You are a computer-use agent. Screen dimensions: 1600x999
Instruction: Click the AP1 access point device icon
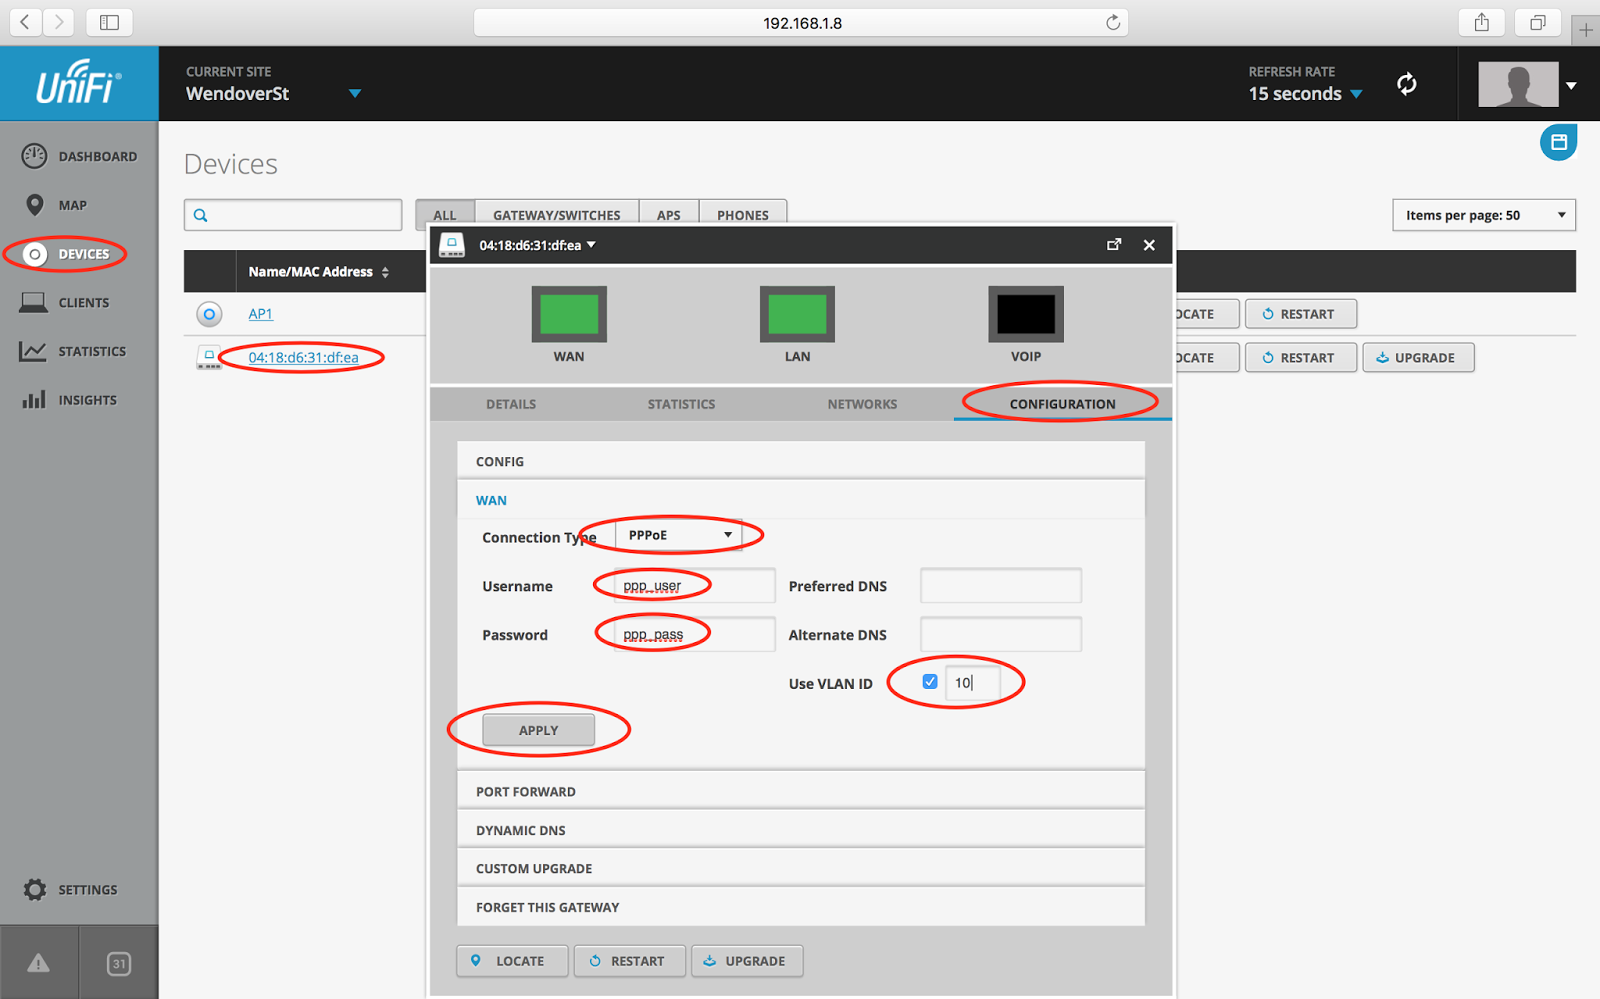click(x=209, y=314)
